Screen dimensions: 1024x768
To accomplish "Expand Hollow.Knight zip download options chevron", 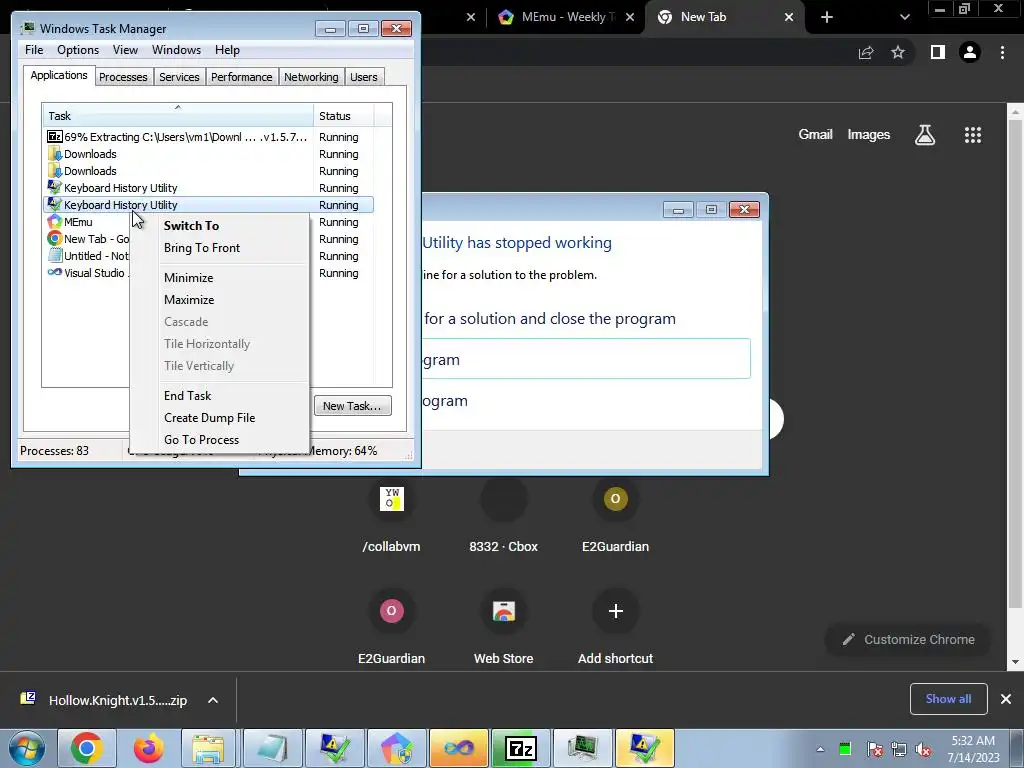I will click(x=213, y=700).
